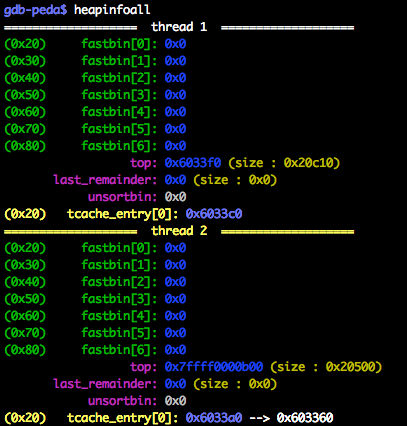The height and width of the screenshot is (426, 407).
Task: Click the (0x80) size of thread 1 fastbin[6]
Action: tap(25, 146)
